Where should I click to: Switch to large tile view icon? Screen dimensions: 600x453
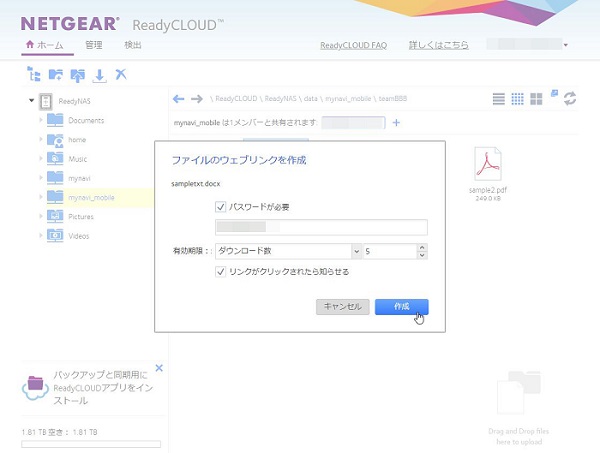[536, 99]
